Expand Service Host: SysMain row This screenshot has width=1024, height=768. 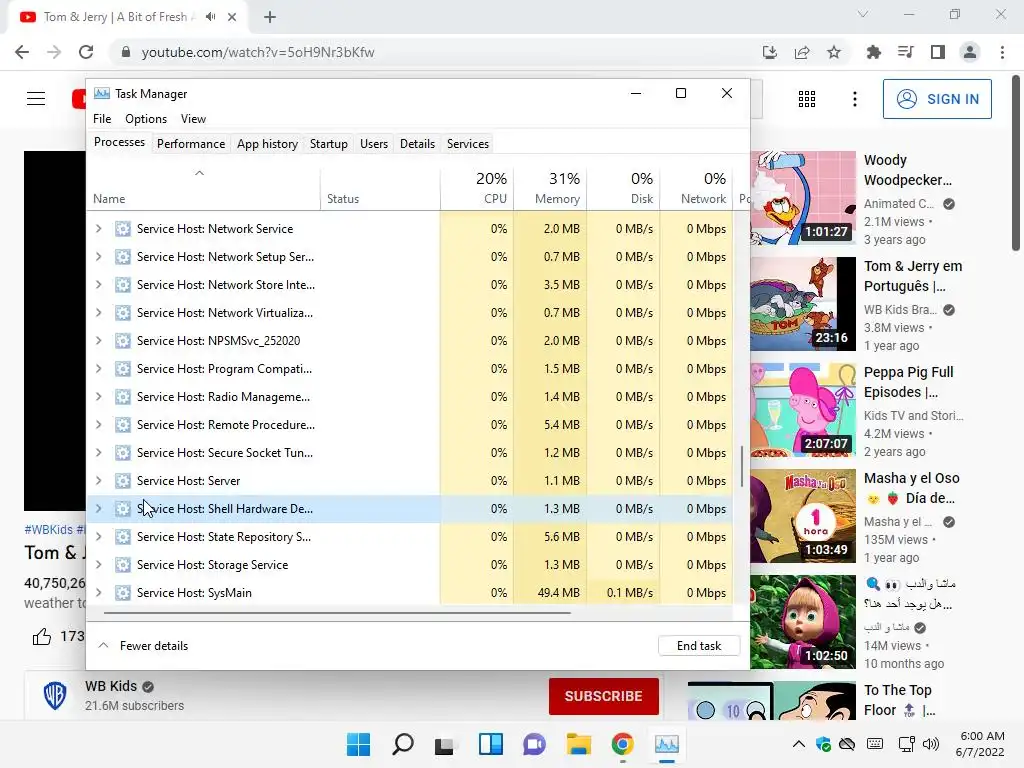(99, 592)
